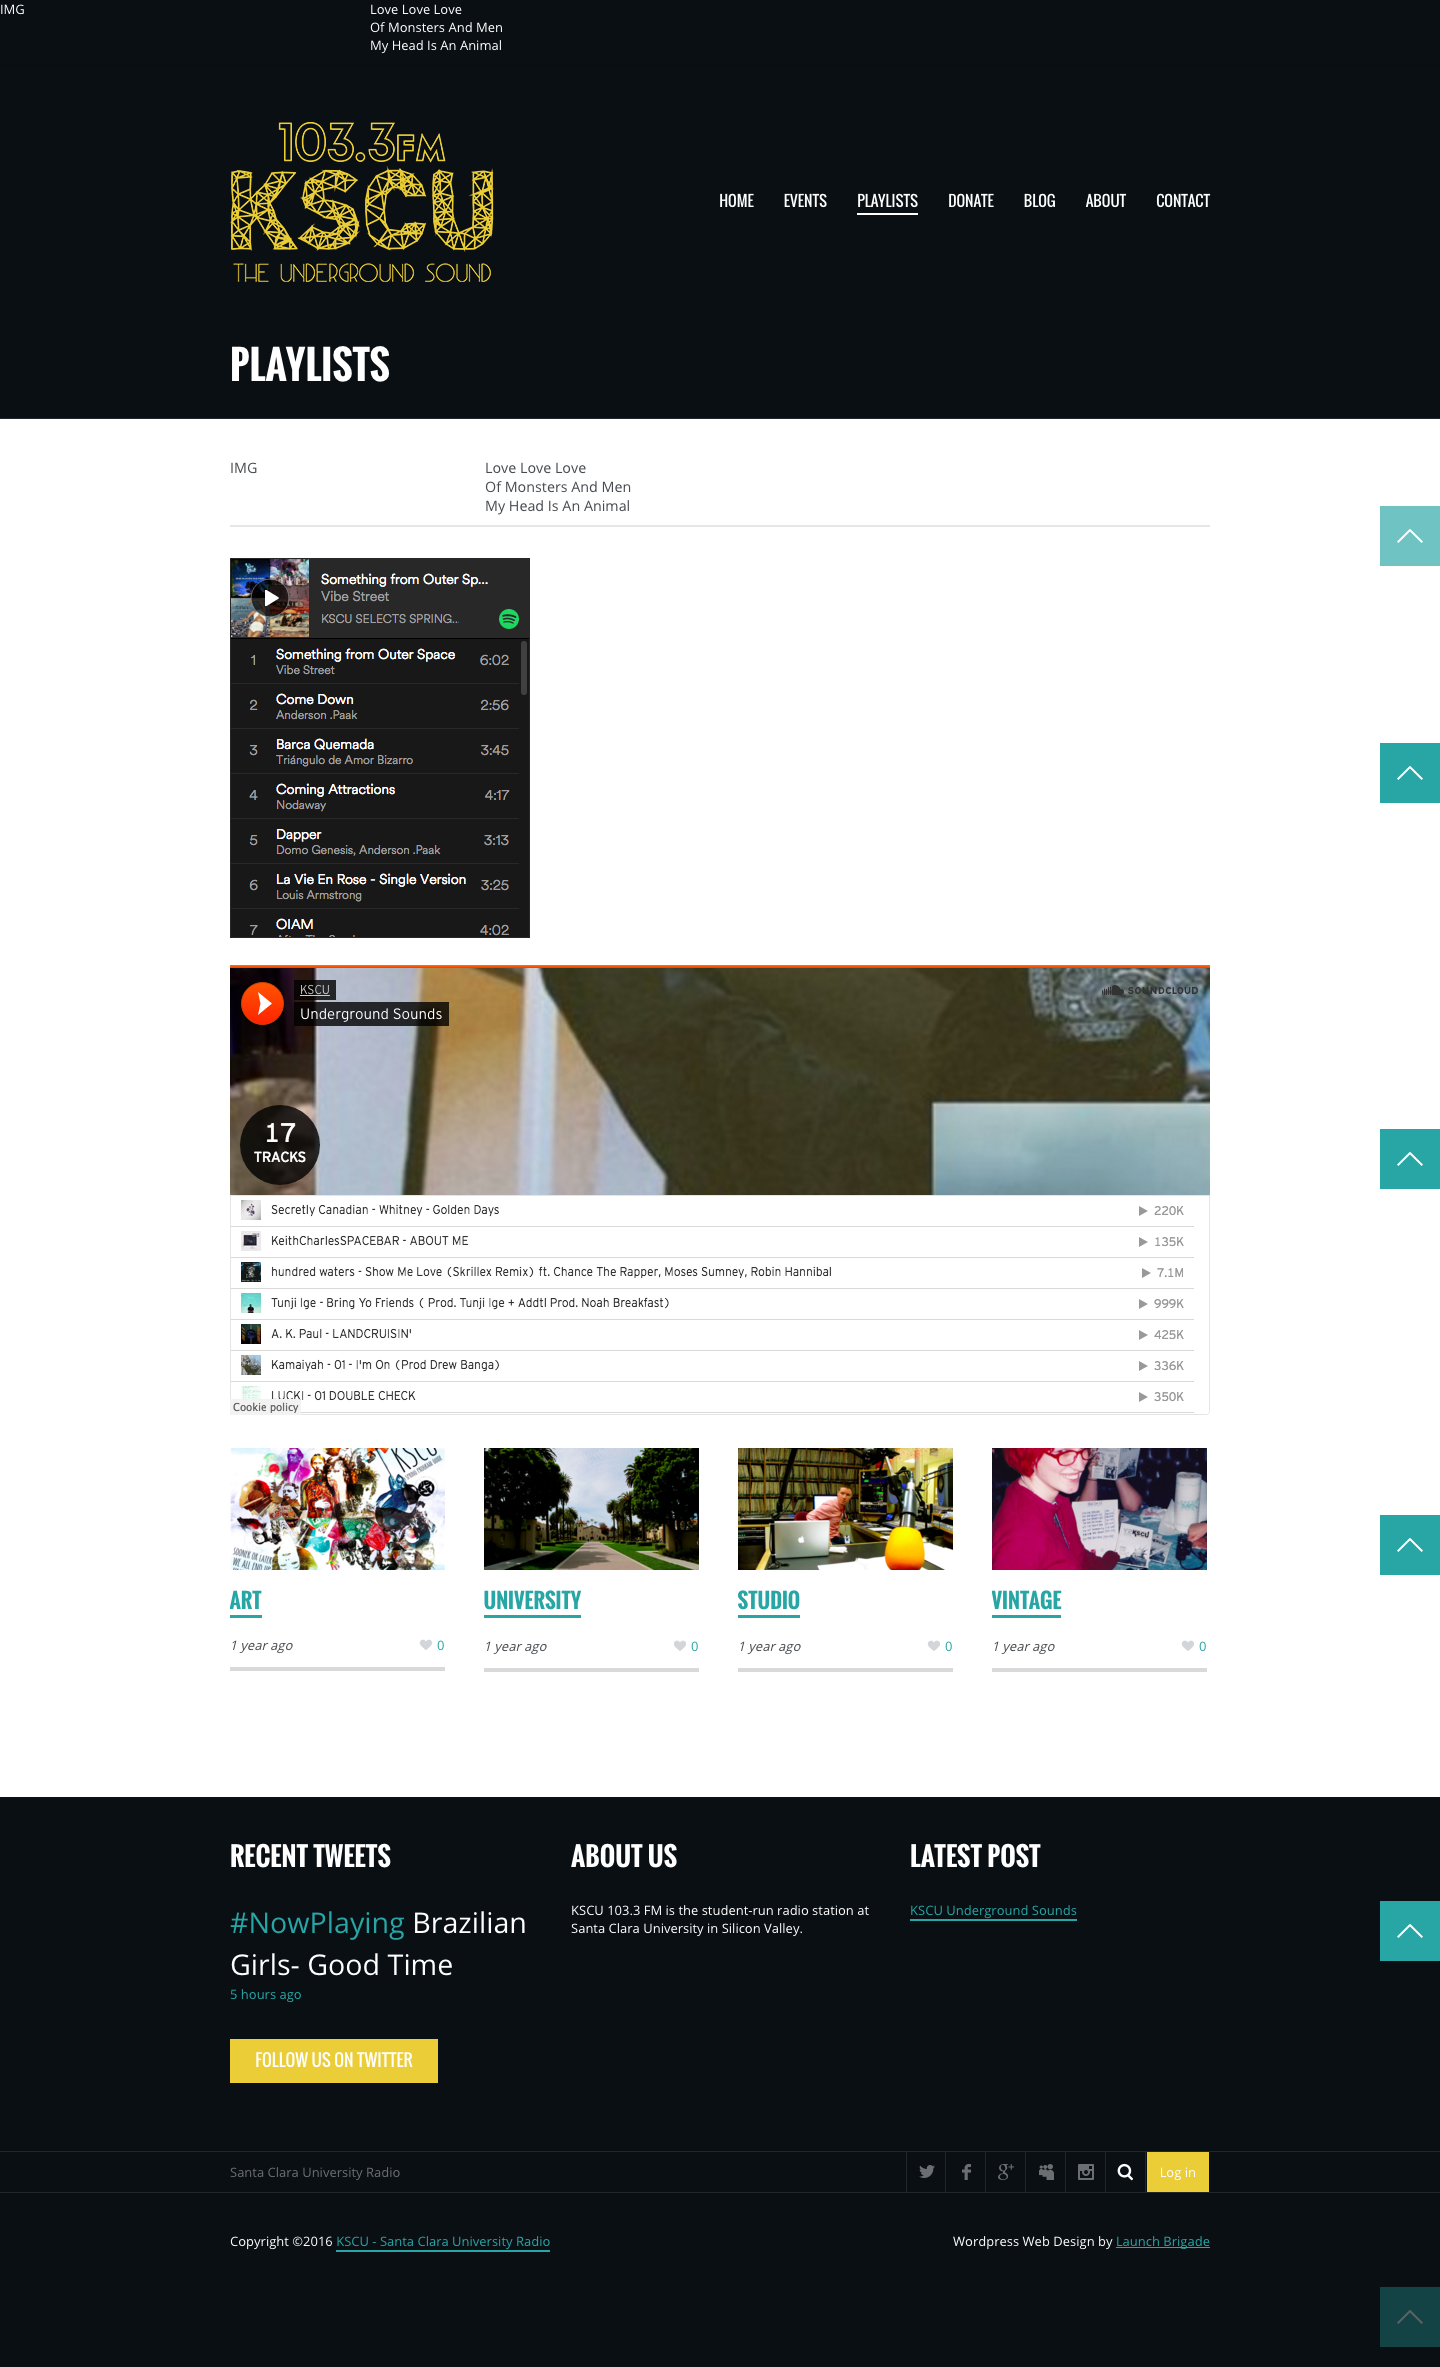Image resolution: width=1440 pixels, height=2367 pixels.
Task: Play the SoundCloud Underground Sounds playlist
Action: [x=263, y=1003]
